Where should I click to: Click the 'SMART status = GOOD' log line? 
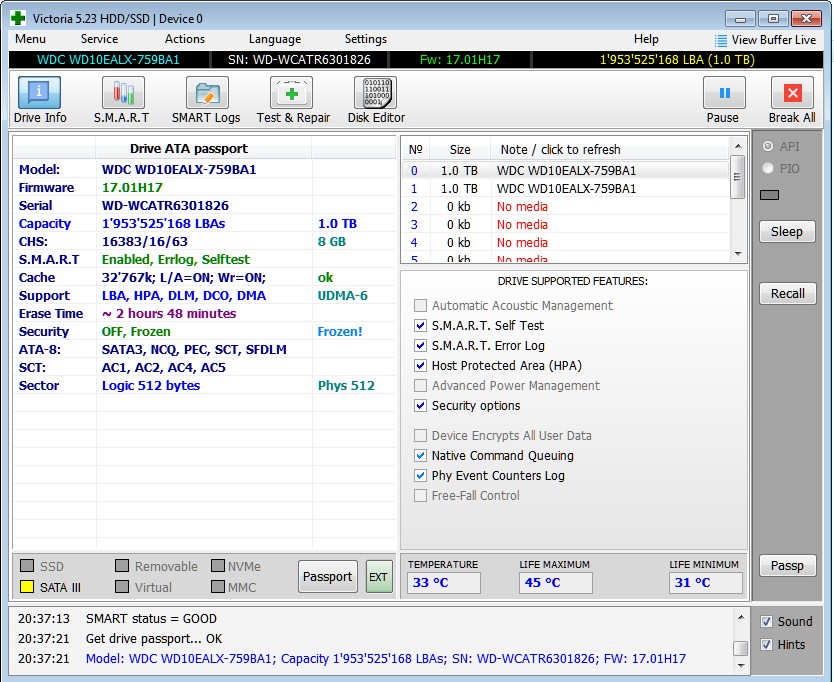click(151, 619)
